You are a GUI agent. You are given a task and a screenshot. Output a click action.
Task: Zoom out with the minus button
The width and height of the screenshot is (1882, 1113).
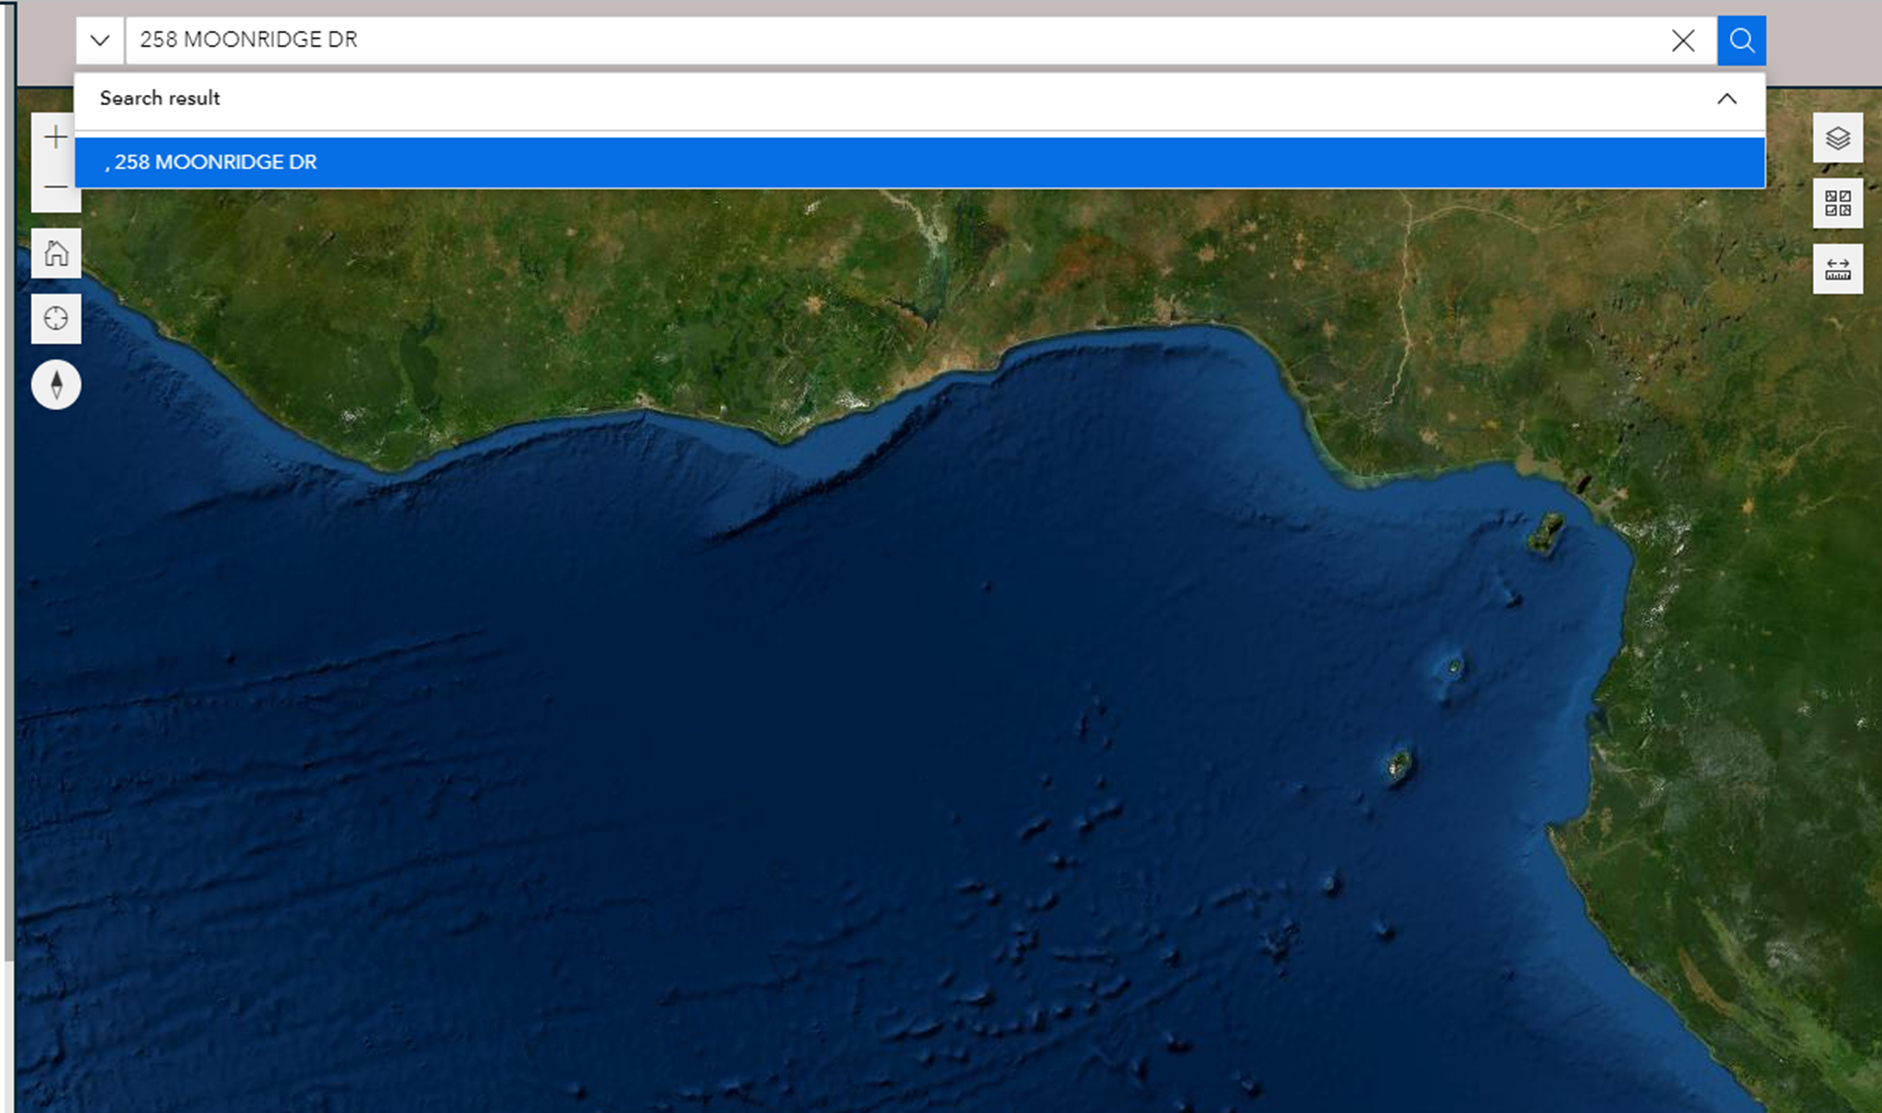click(56, 188)
